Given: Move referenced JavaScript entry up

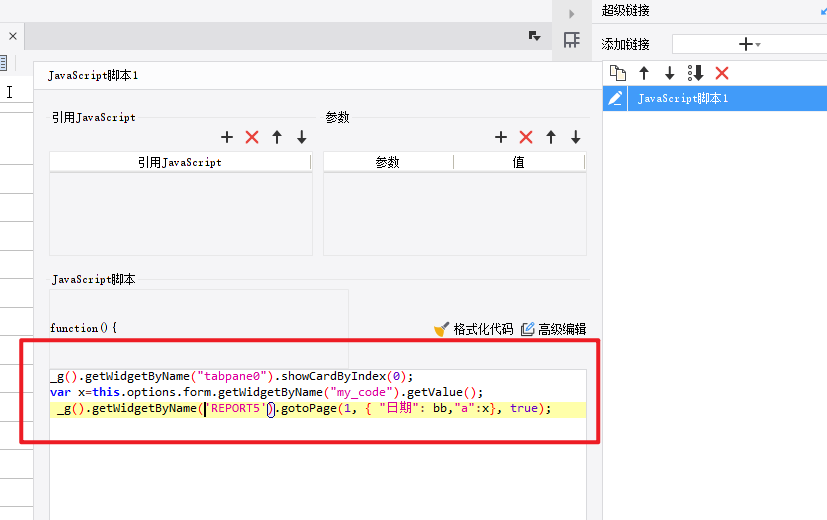Looking at the screenshot, I should click(277, 137).
